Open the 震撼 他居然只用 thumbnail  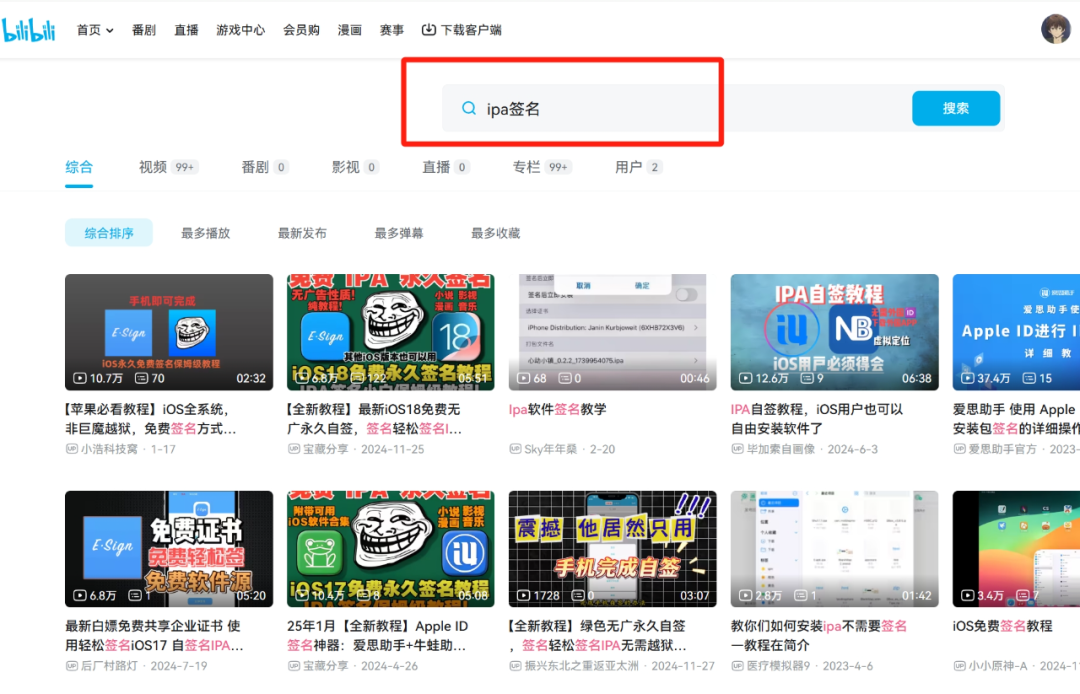[x=612, y=549]
